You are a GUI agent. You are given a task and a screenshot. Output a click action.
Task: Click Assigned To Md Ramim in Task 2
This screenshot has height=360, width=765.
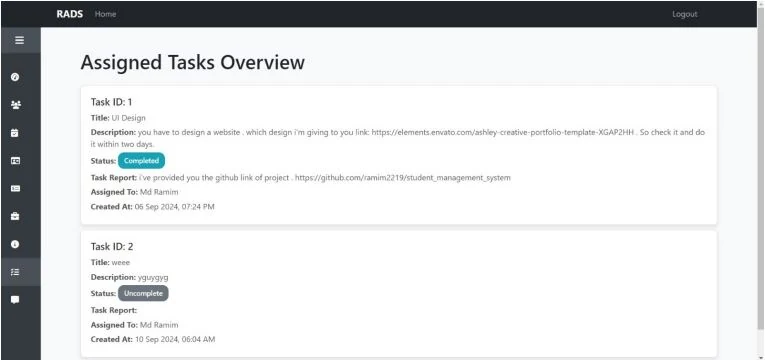(134, 325)
